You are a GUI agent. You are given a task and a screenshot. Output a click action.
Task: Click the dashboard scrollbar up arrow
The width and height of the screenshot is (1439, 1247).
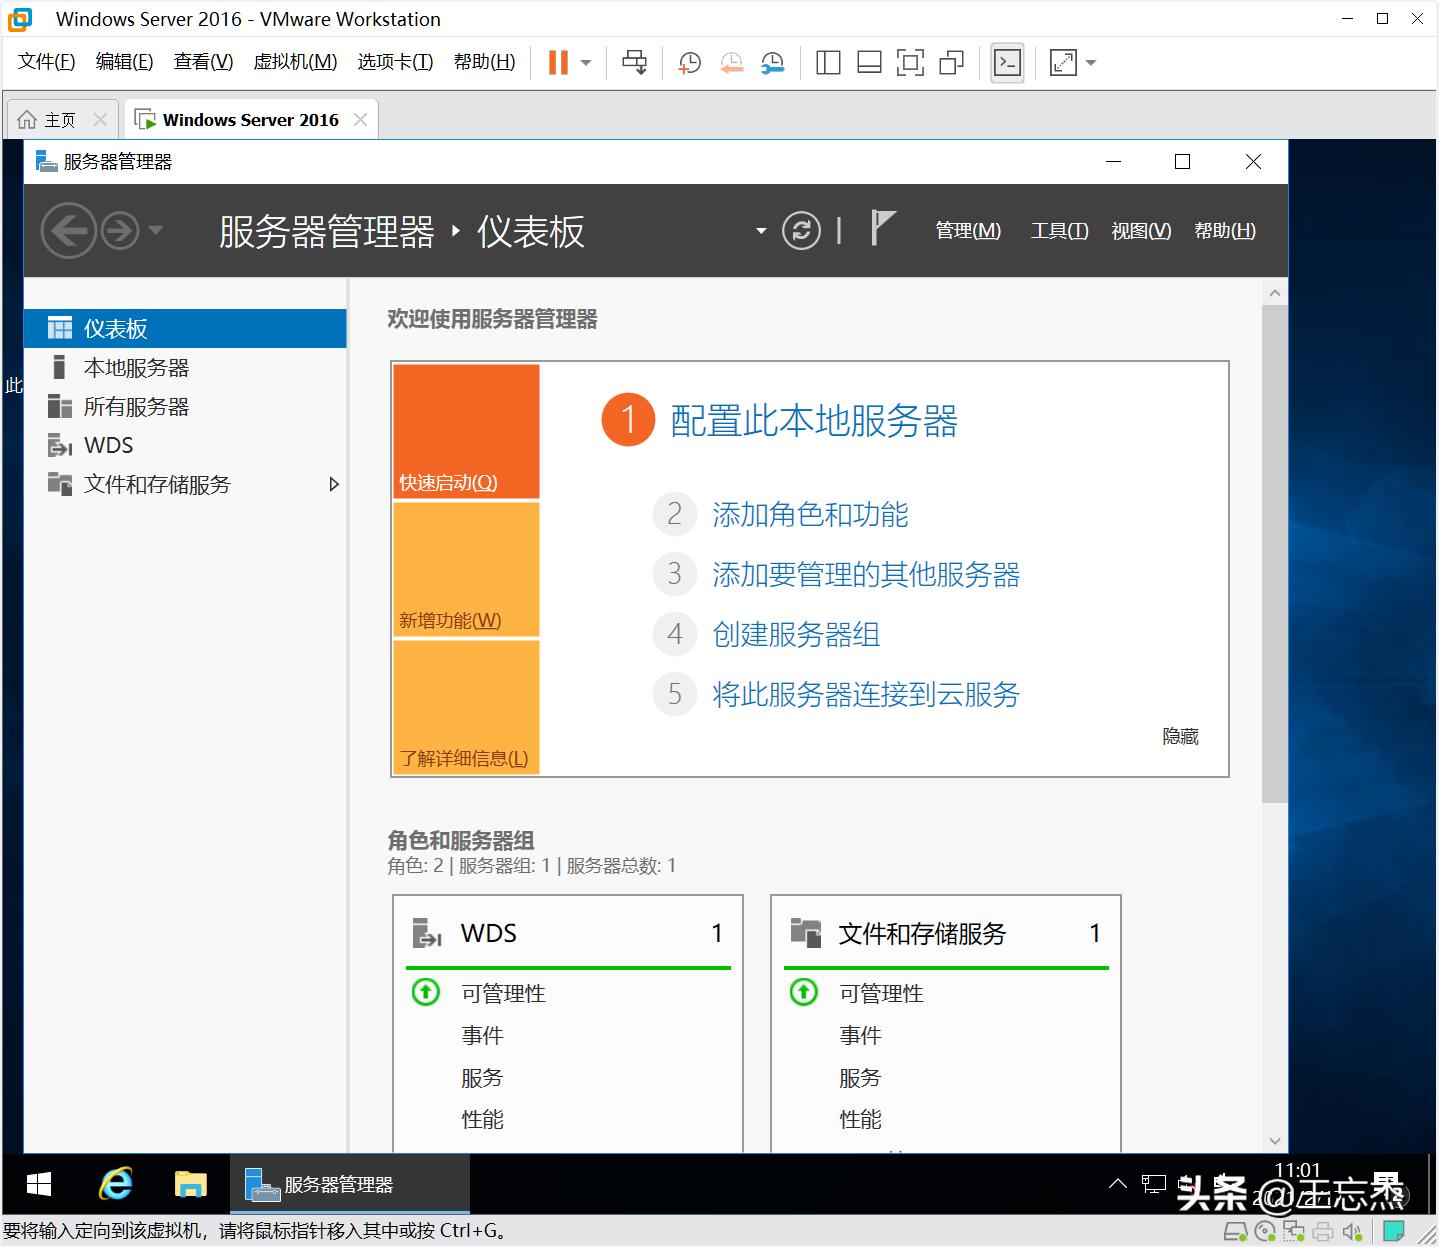(1274, 292)
